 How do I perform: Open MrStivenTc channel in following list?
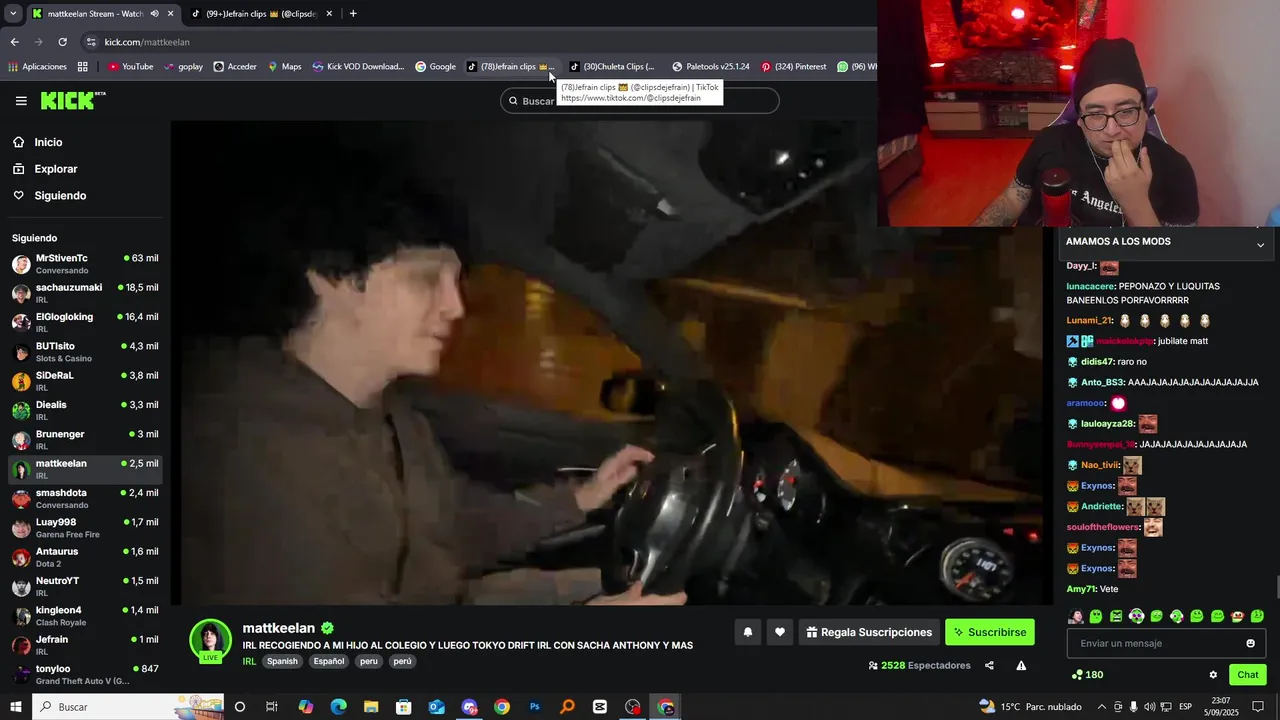coord(85,264)
